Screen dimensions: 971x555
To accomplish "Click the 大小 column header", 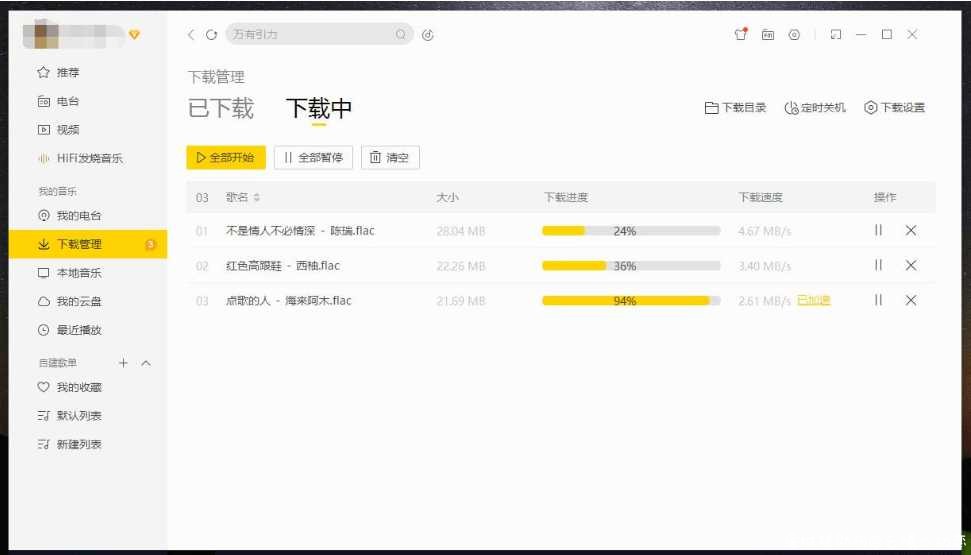I will (447, 198).
